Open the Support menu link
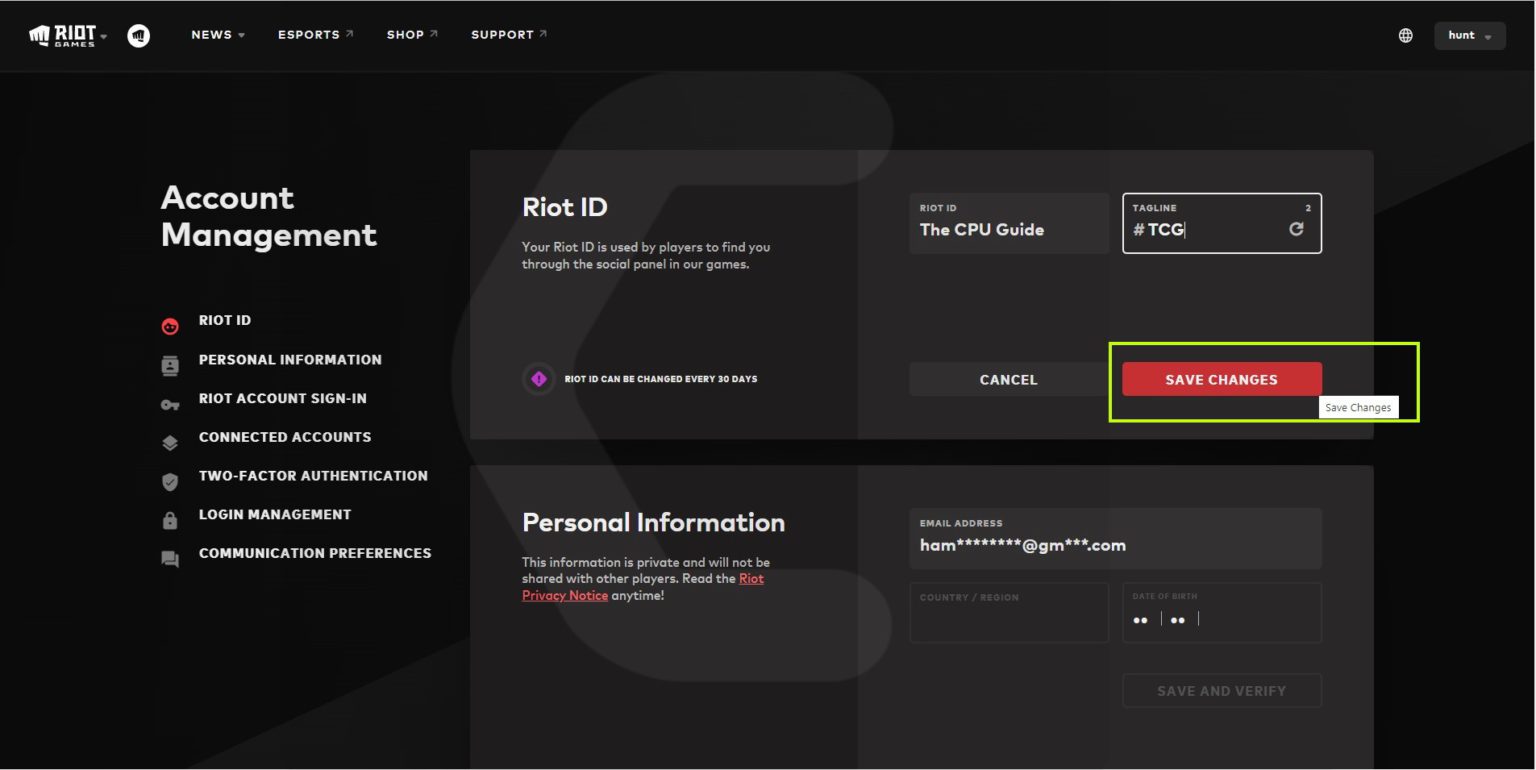 [x=508, y=35]
